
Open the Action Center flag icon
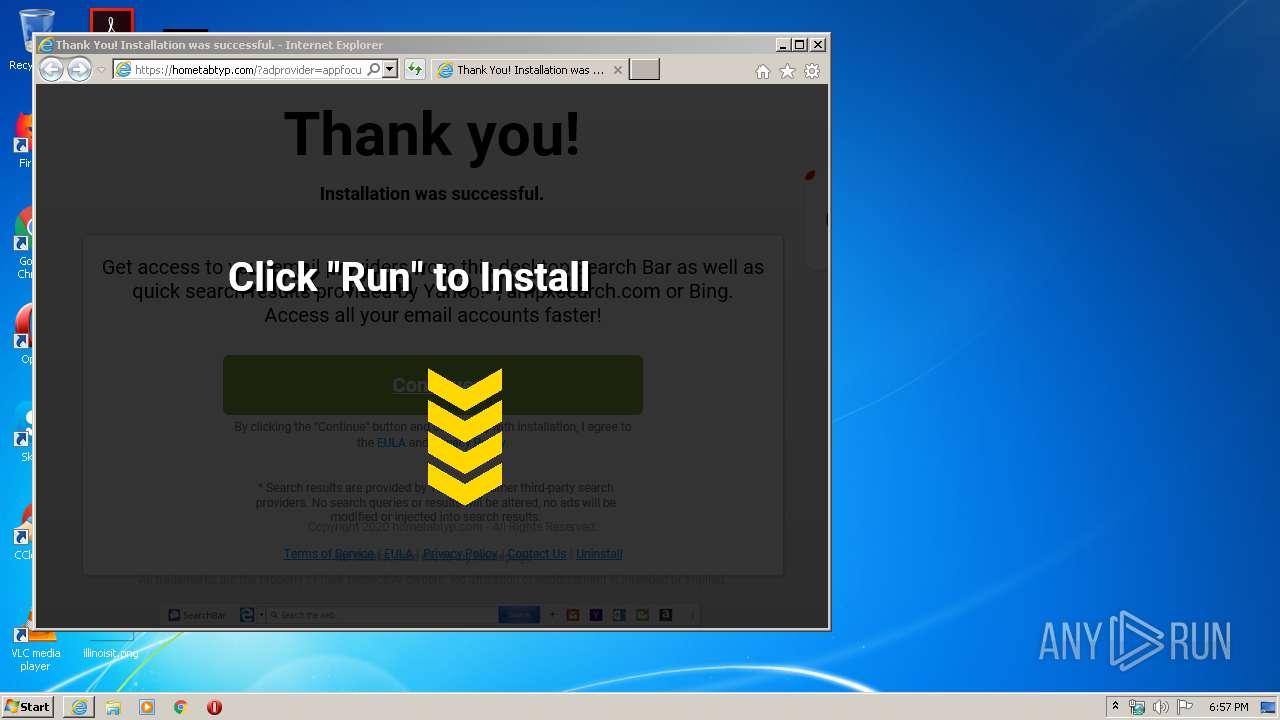1185,707
